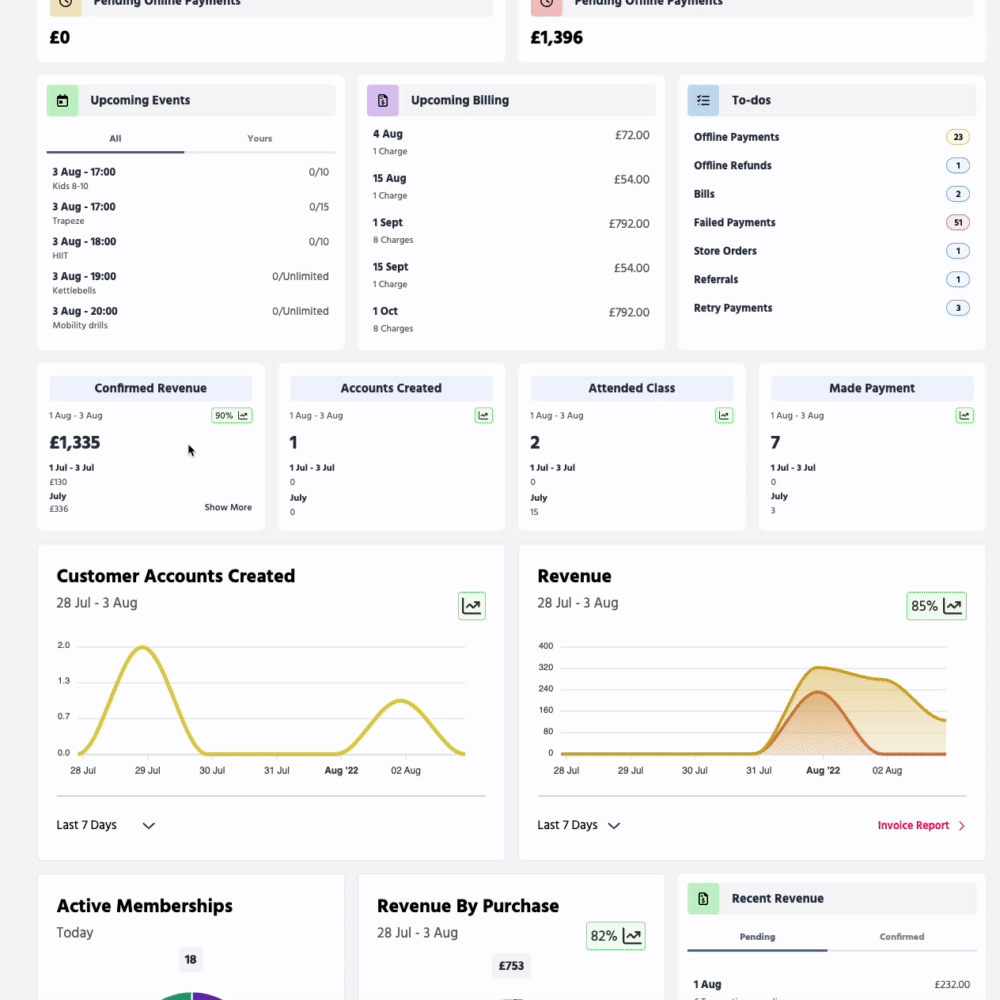This screenshot has height=1000, width=1000.
Task: Click the 82% trend badge in Revenue By Purchase
Action: [x=616, y=936]
